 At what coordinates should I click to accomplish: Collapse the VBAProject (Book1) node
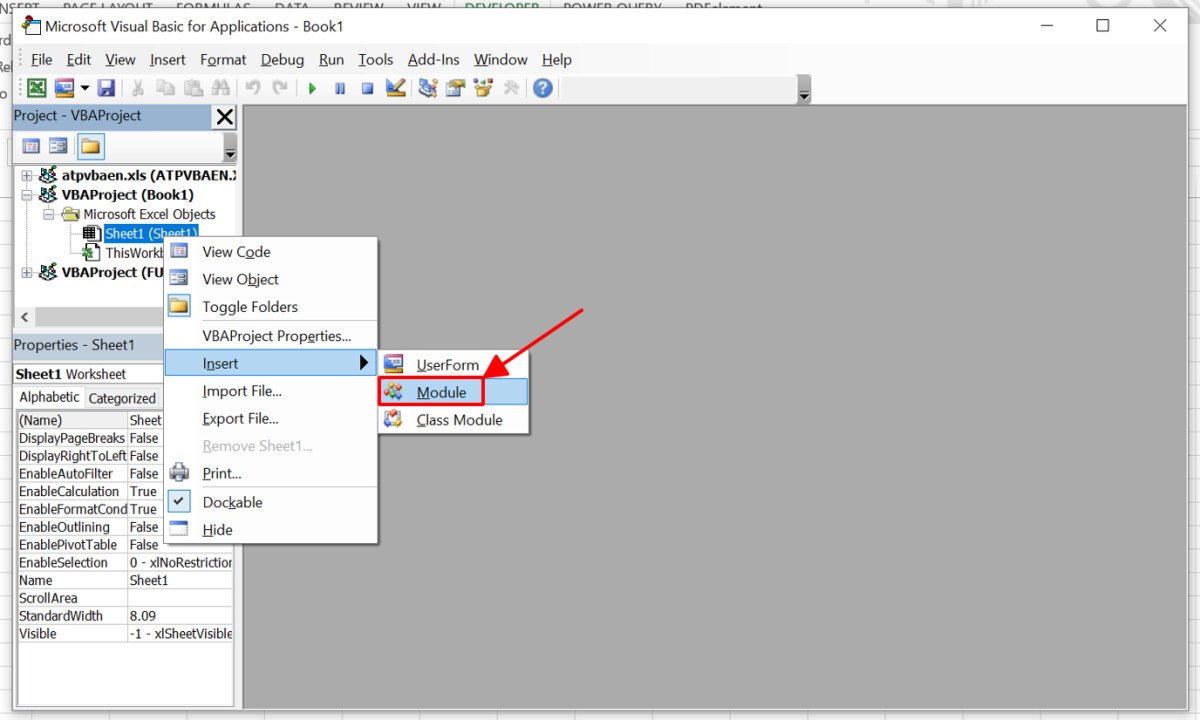pyautogui.click(x=27, y=195)
